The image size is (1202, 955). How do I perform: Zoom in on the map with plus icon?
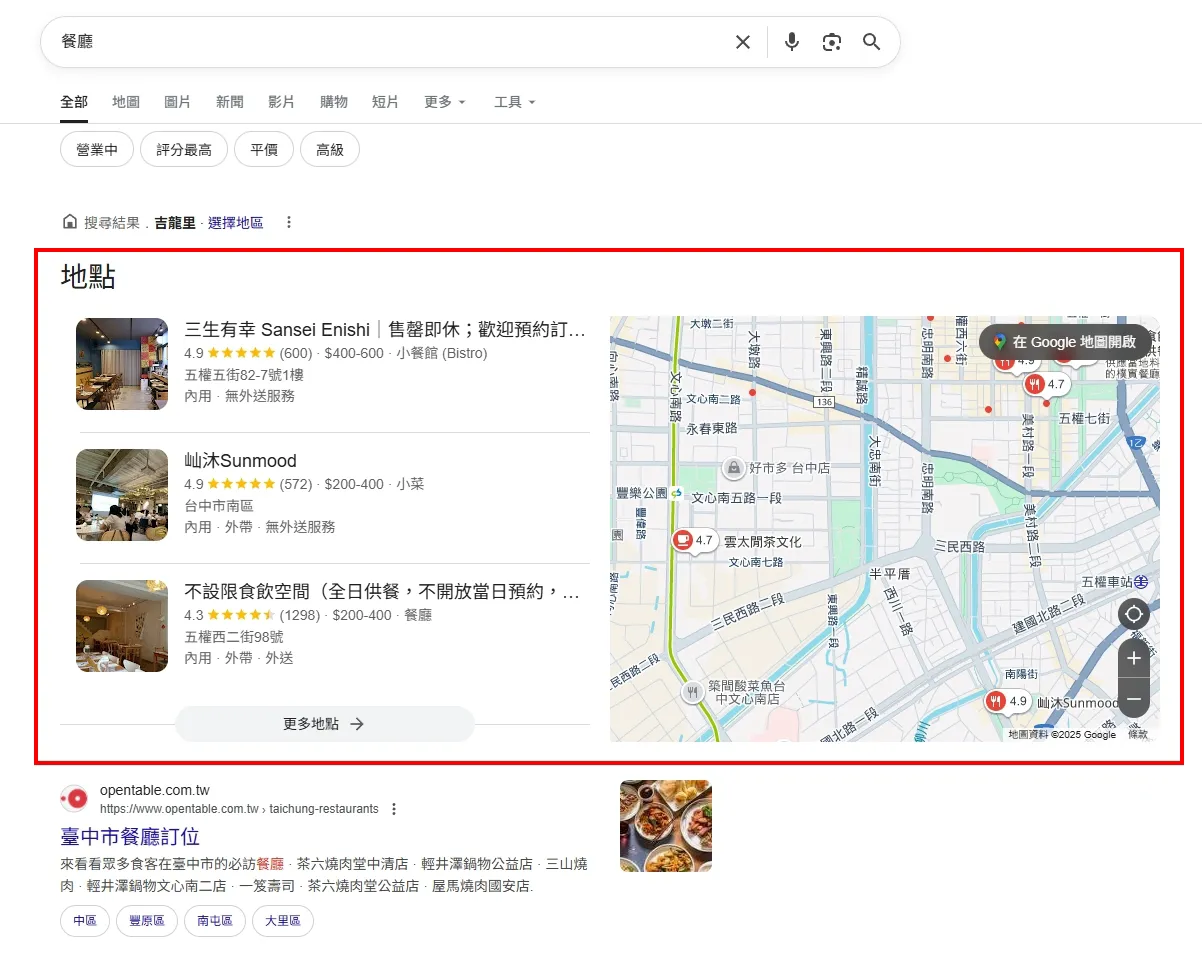1133,658
